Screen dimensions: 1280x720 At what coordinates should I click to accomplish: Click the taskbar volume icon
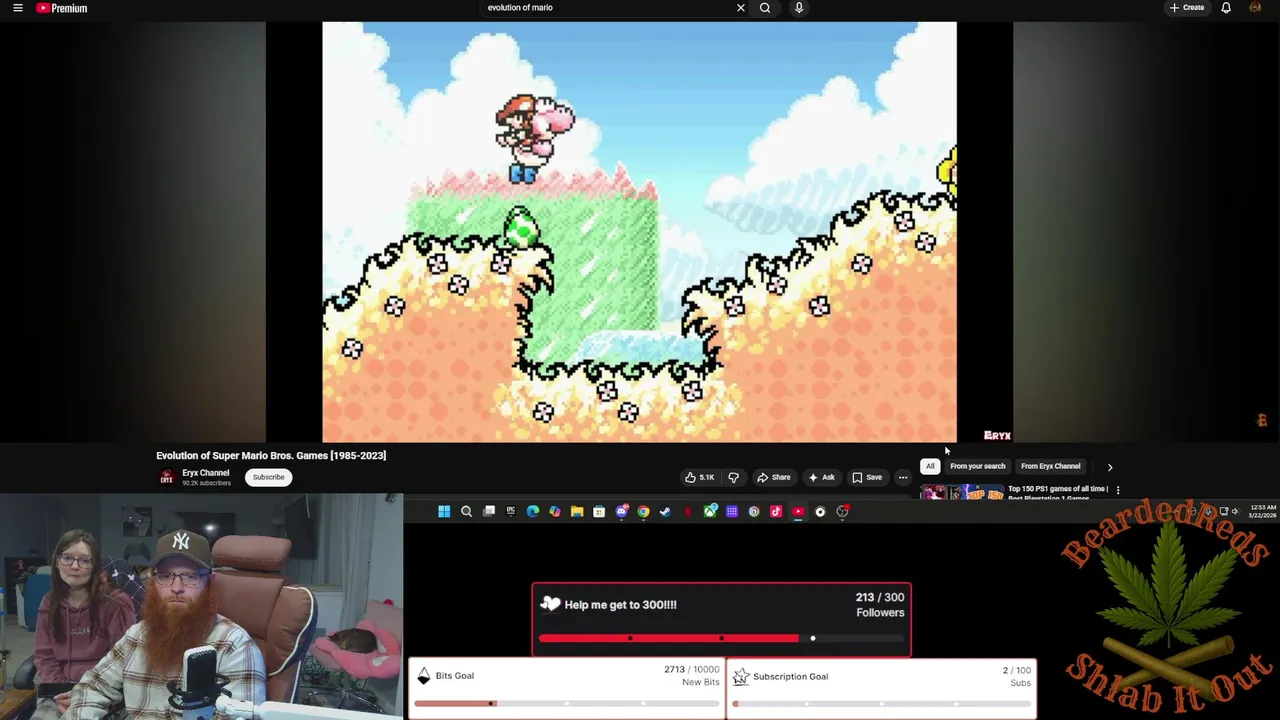(x=1234, y=511)
